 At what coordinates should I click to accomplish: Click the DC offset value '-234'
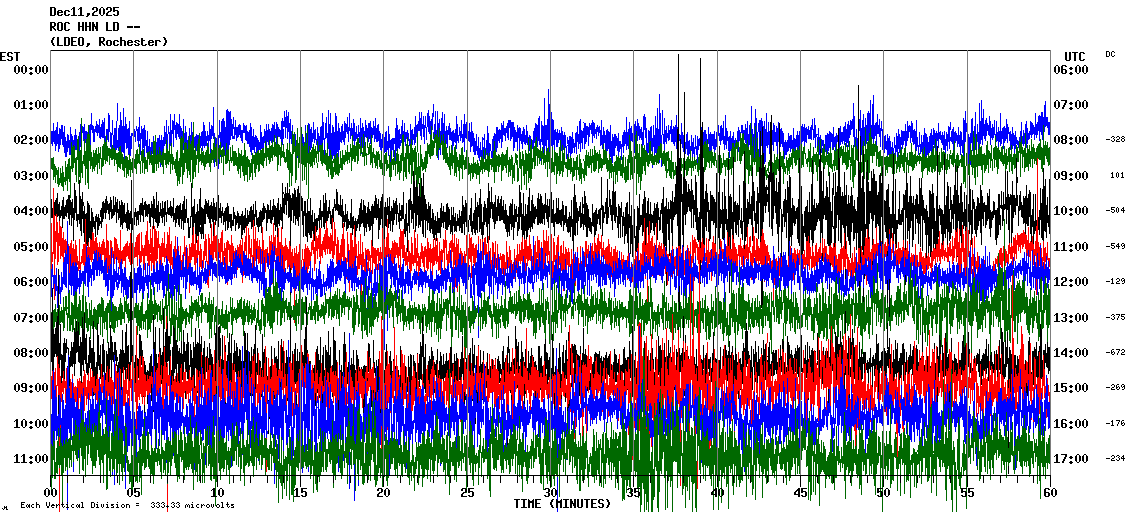point(1116,458)
